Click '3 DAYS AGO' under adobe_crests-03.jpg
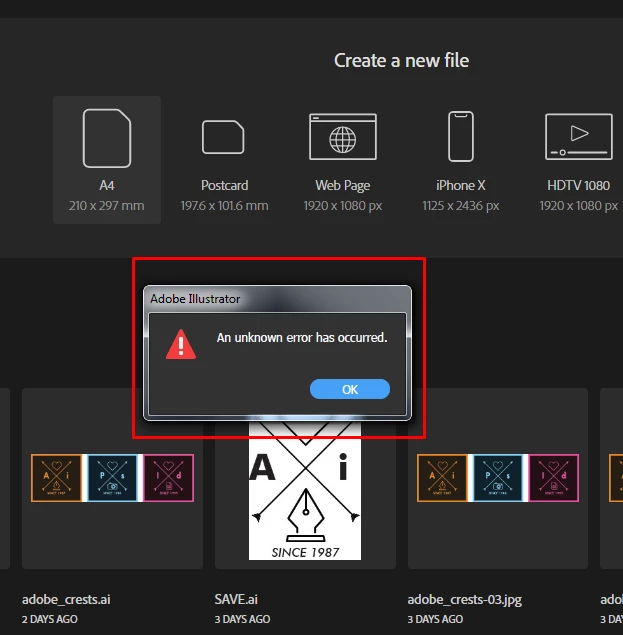Viewport: 623px width, 635px height. [435, 619]
